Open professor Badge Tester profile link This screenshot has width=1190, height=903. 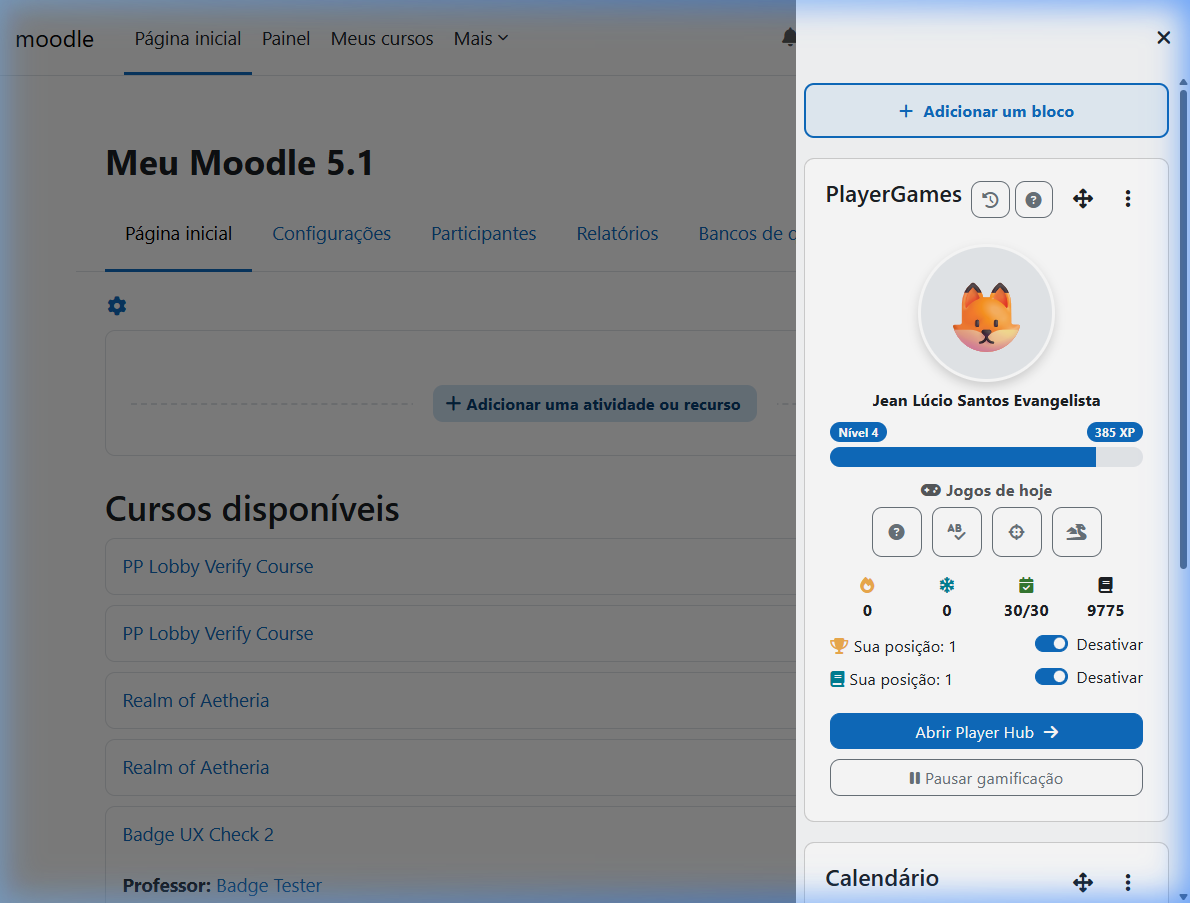(269, 886)
